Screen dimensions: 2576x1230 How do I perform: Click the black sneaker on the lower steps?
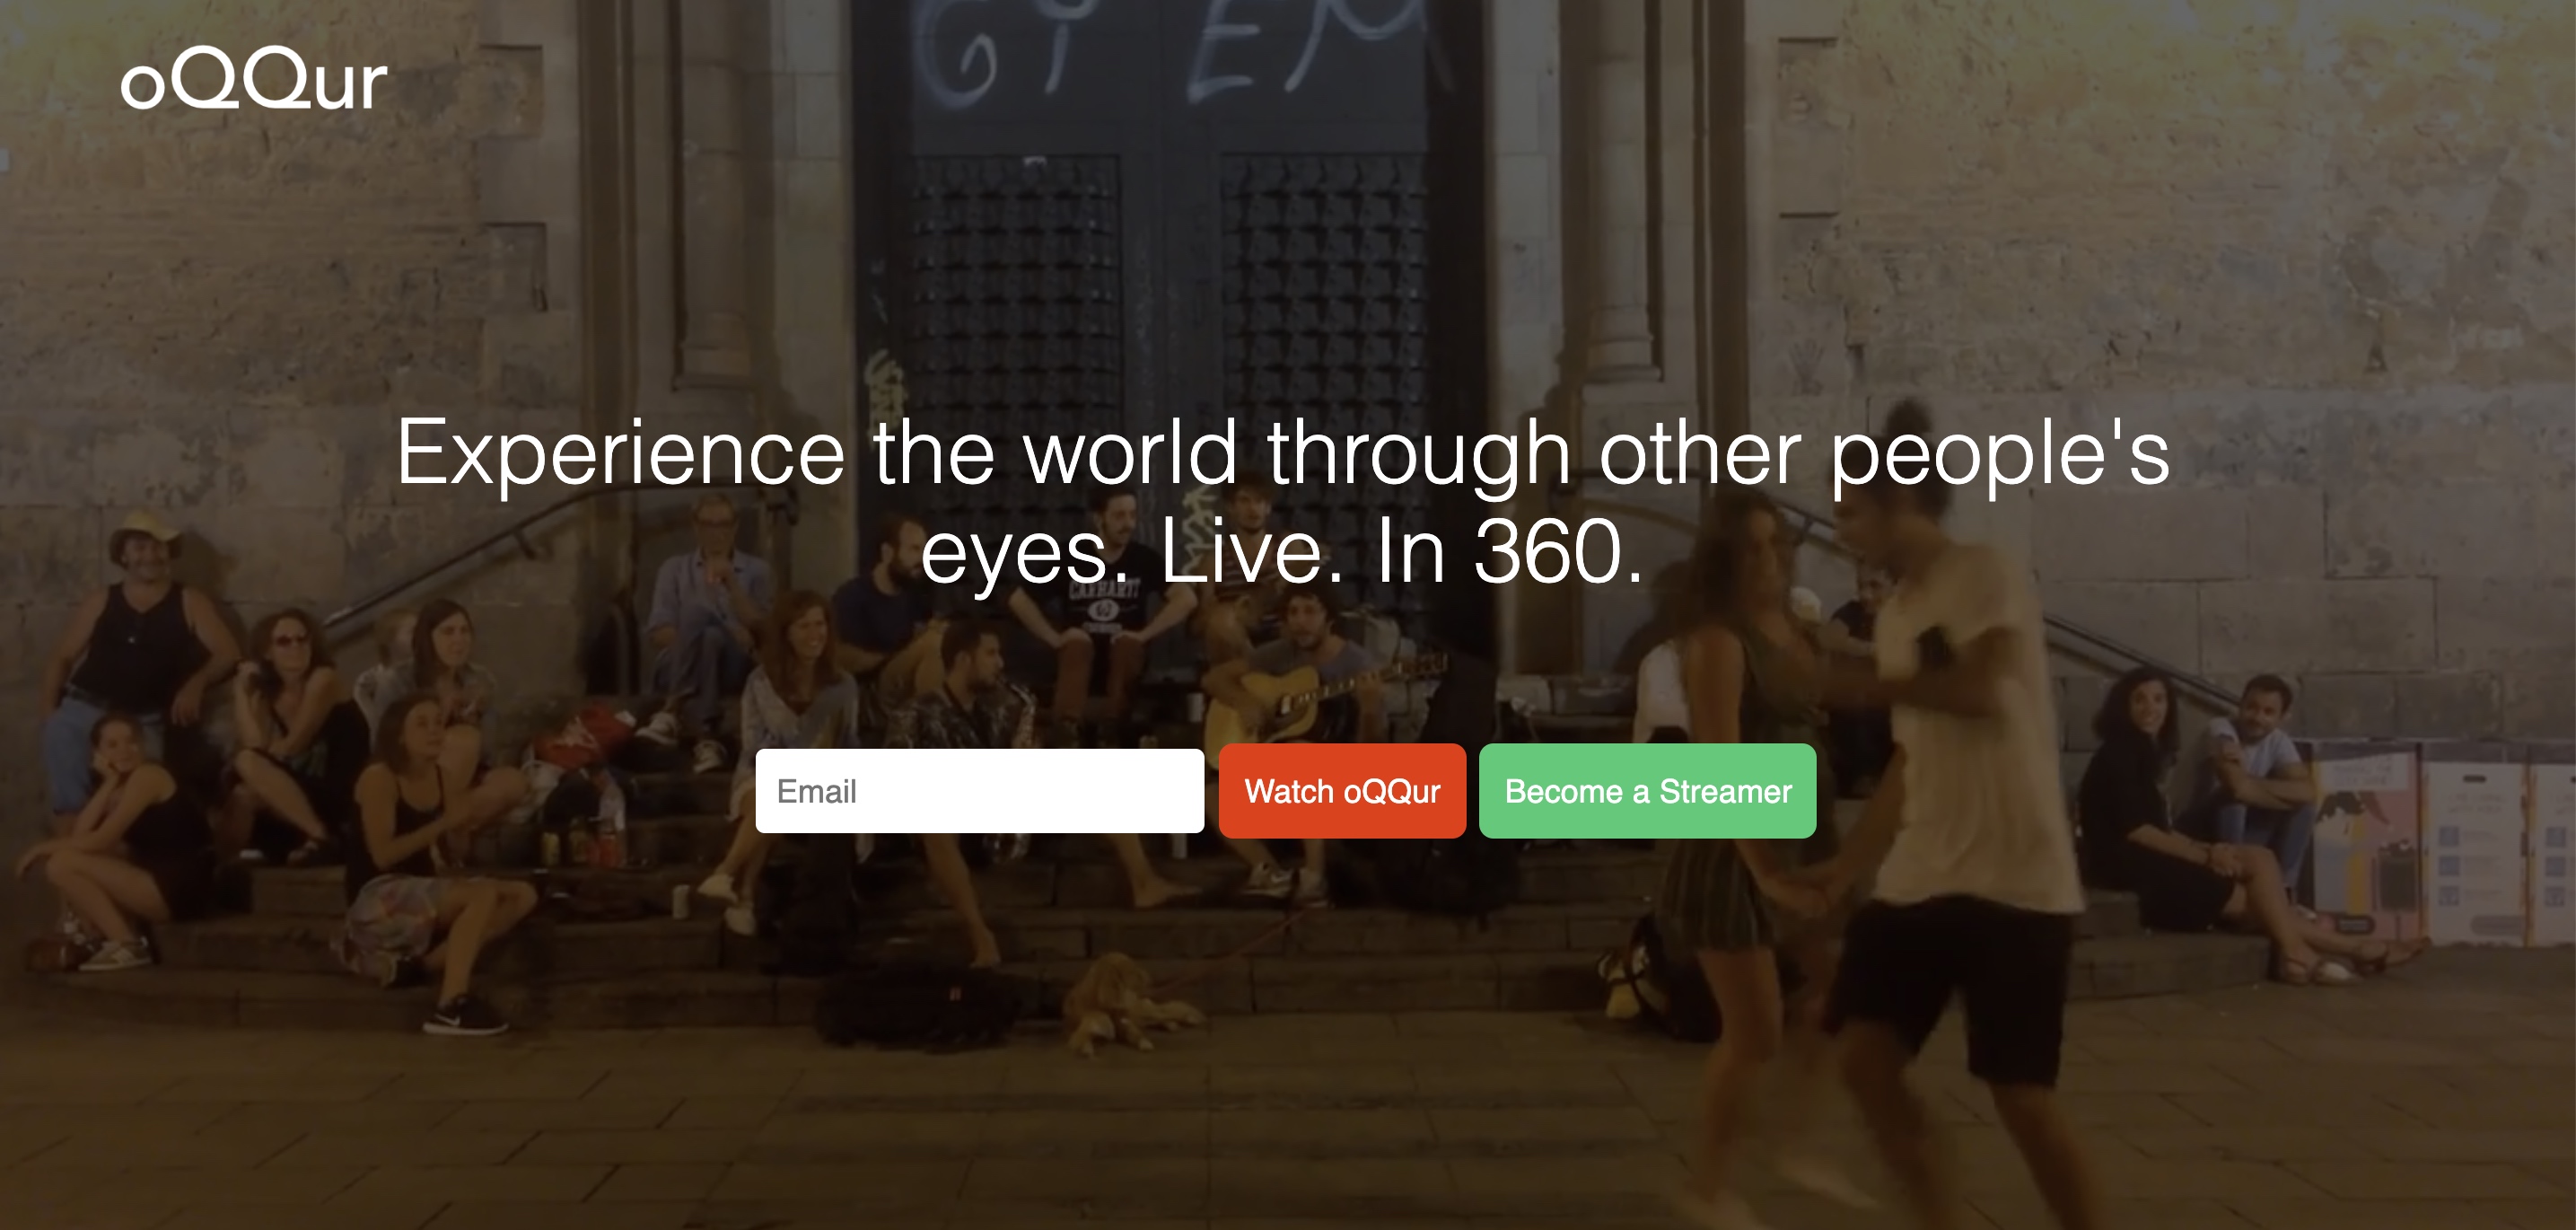click(x=465, y=1016)
